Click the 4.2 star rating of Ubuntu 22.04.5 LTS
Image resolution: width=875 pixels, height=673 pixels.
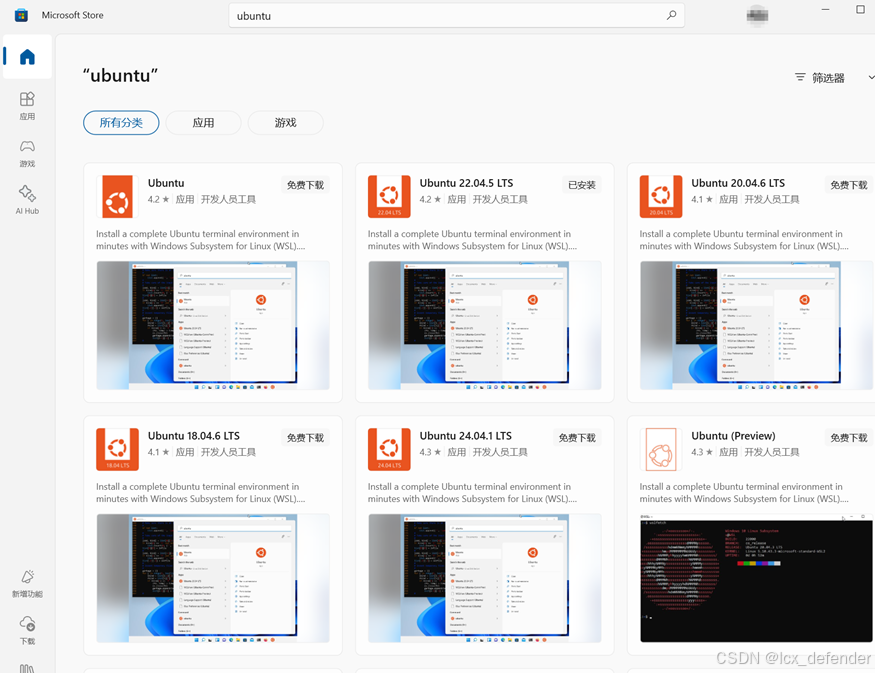(430, 199)
